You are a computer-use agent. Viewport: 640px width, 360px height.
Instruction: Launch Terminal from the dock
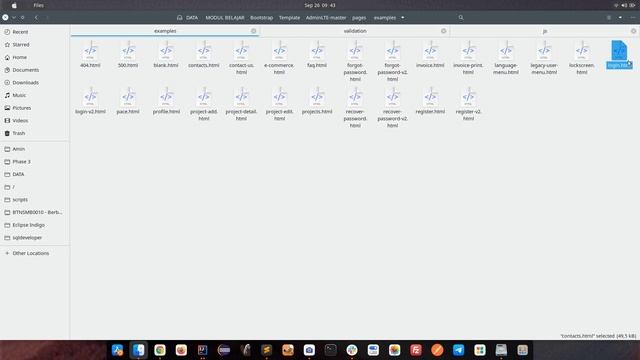(x=331, y=350)
